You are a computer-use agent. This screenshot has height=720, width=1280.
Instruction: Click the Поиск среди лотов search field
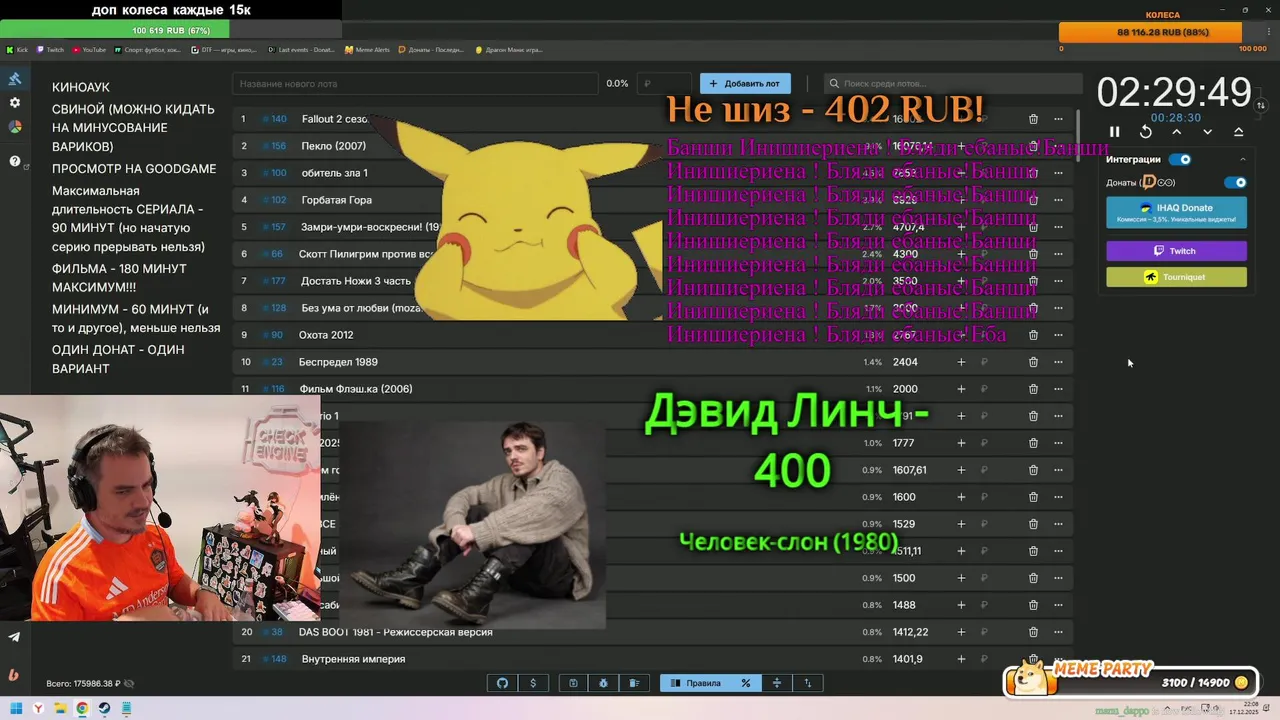(952, 84)
